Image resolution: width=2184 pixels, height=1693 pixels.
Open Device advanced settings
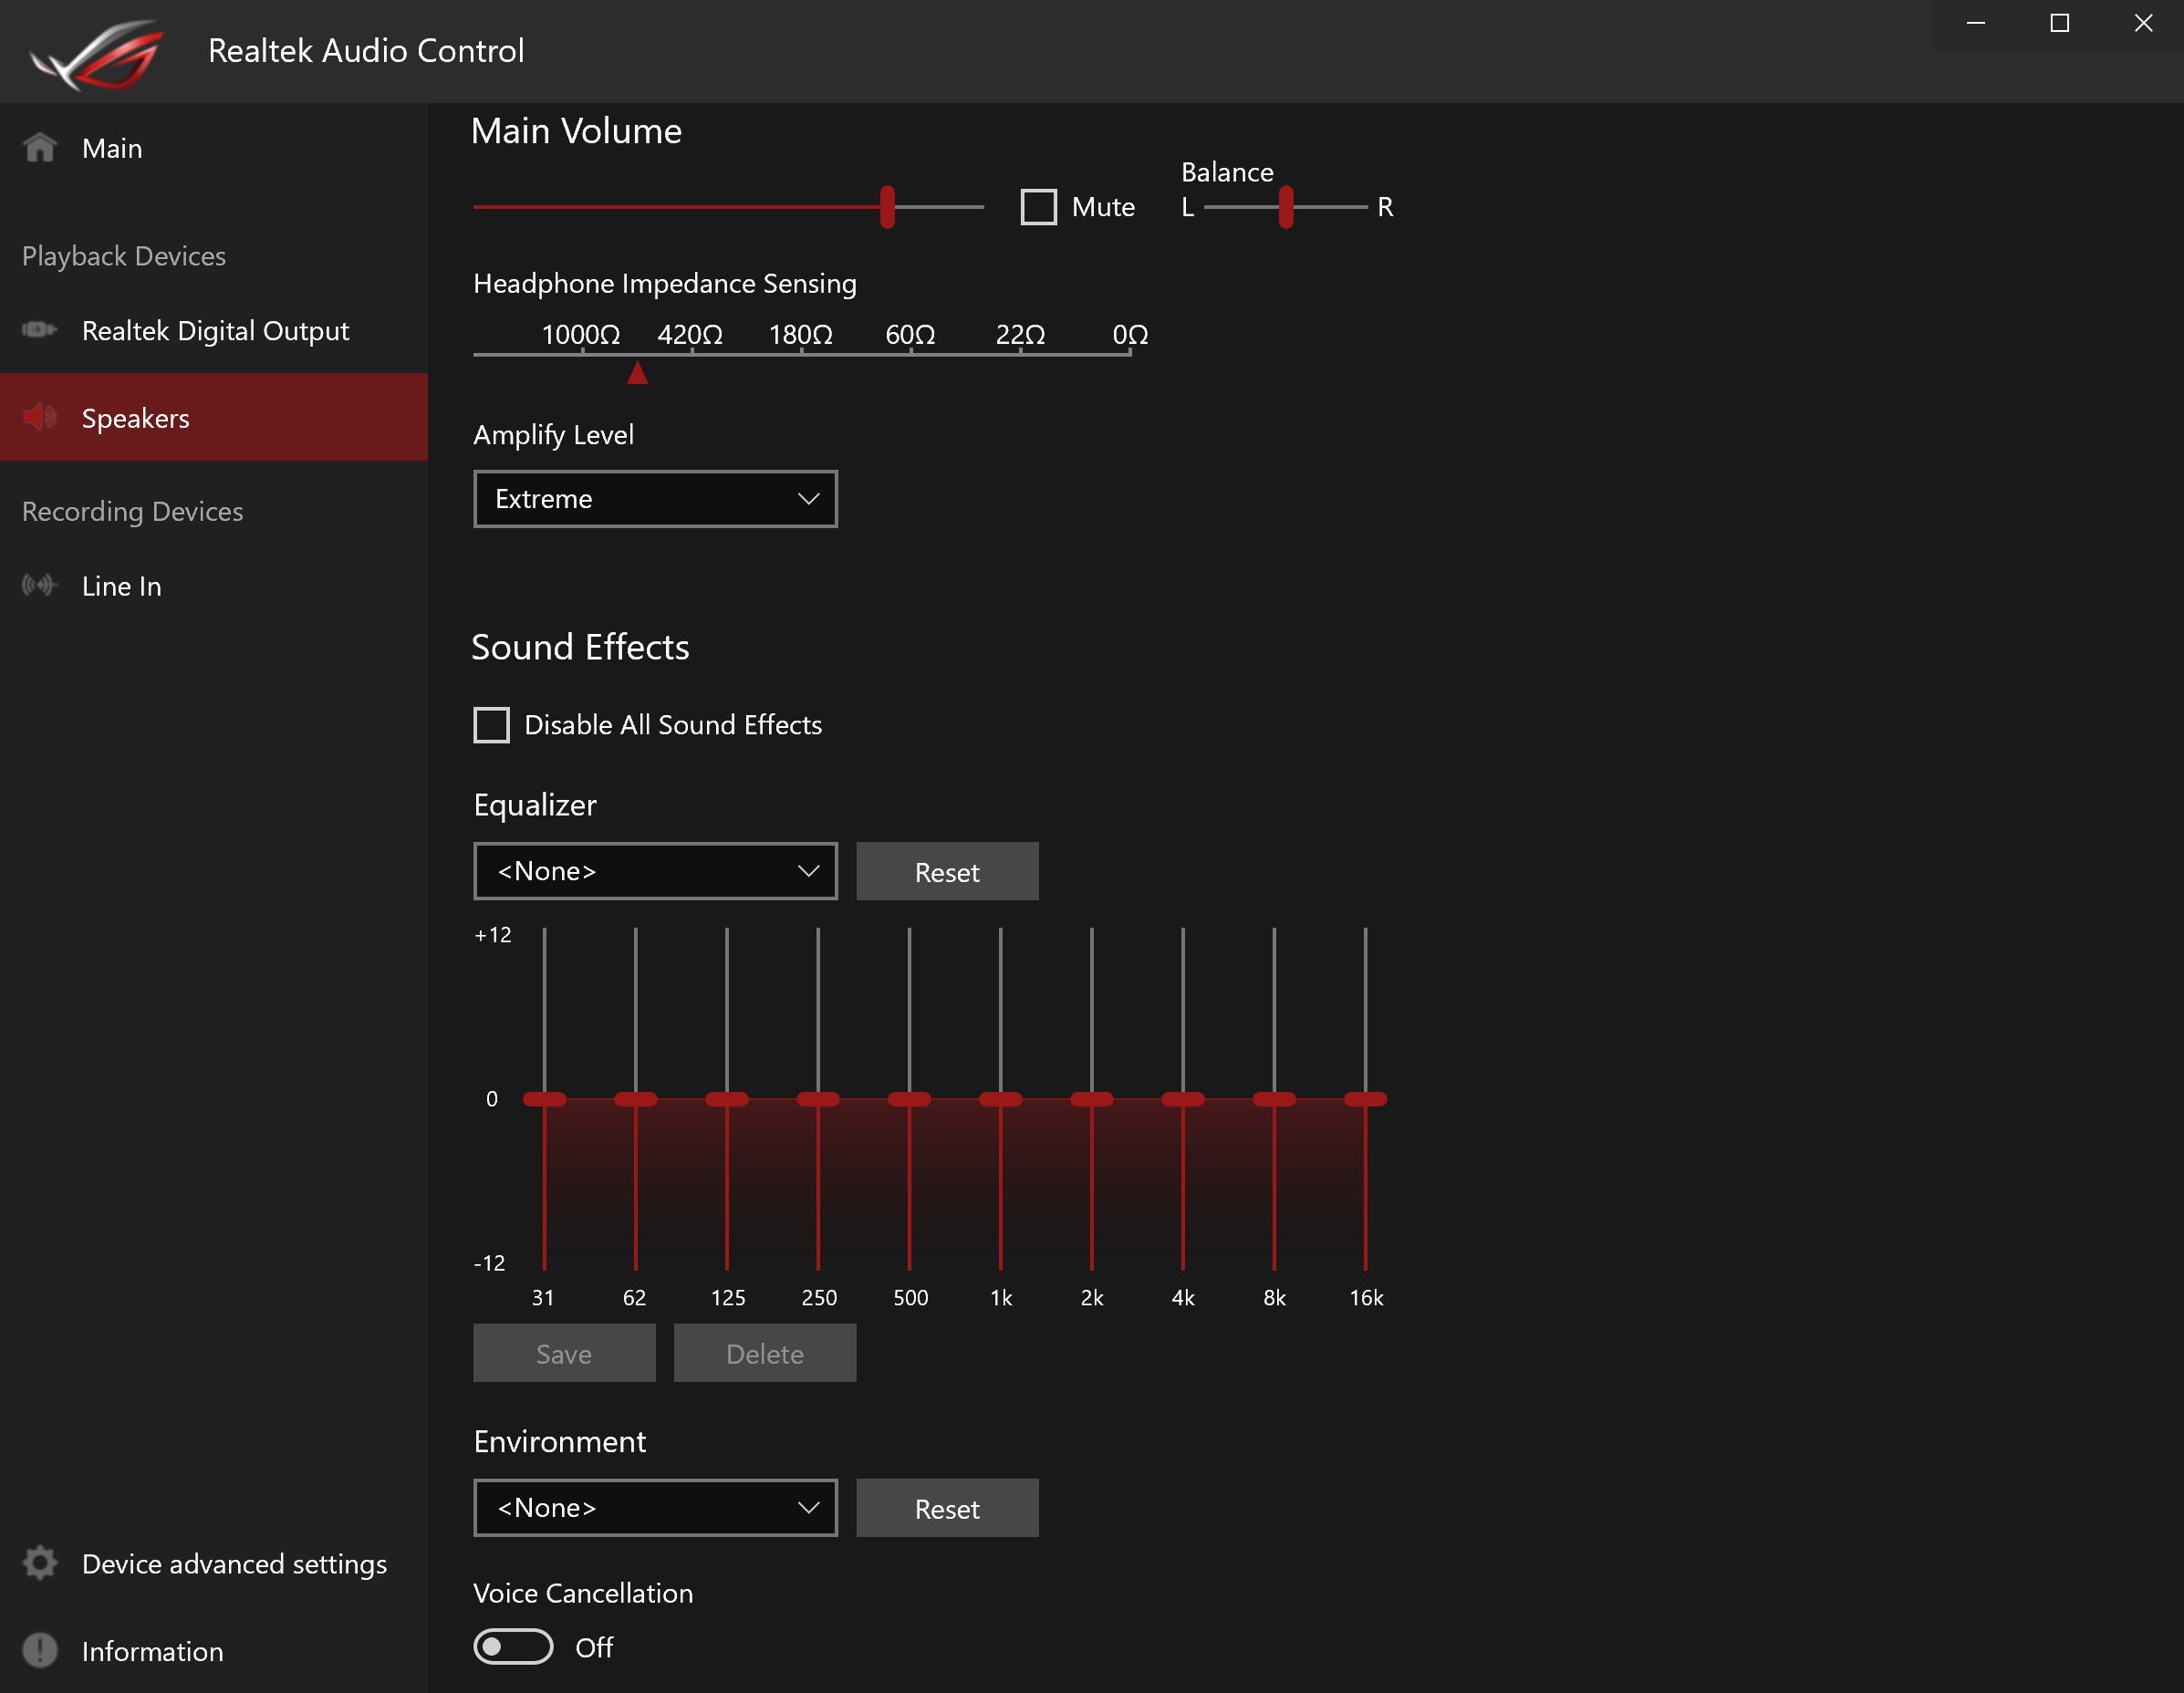click(x=214, y=1563)
